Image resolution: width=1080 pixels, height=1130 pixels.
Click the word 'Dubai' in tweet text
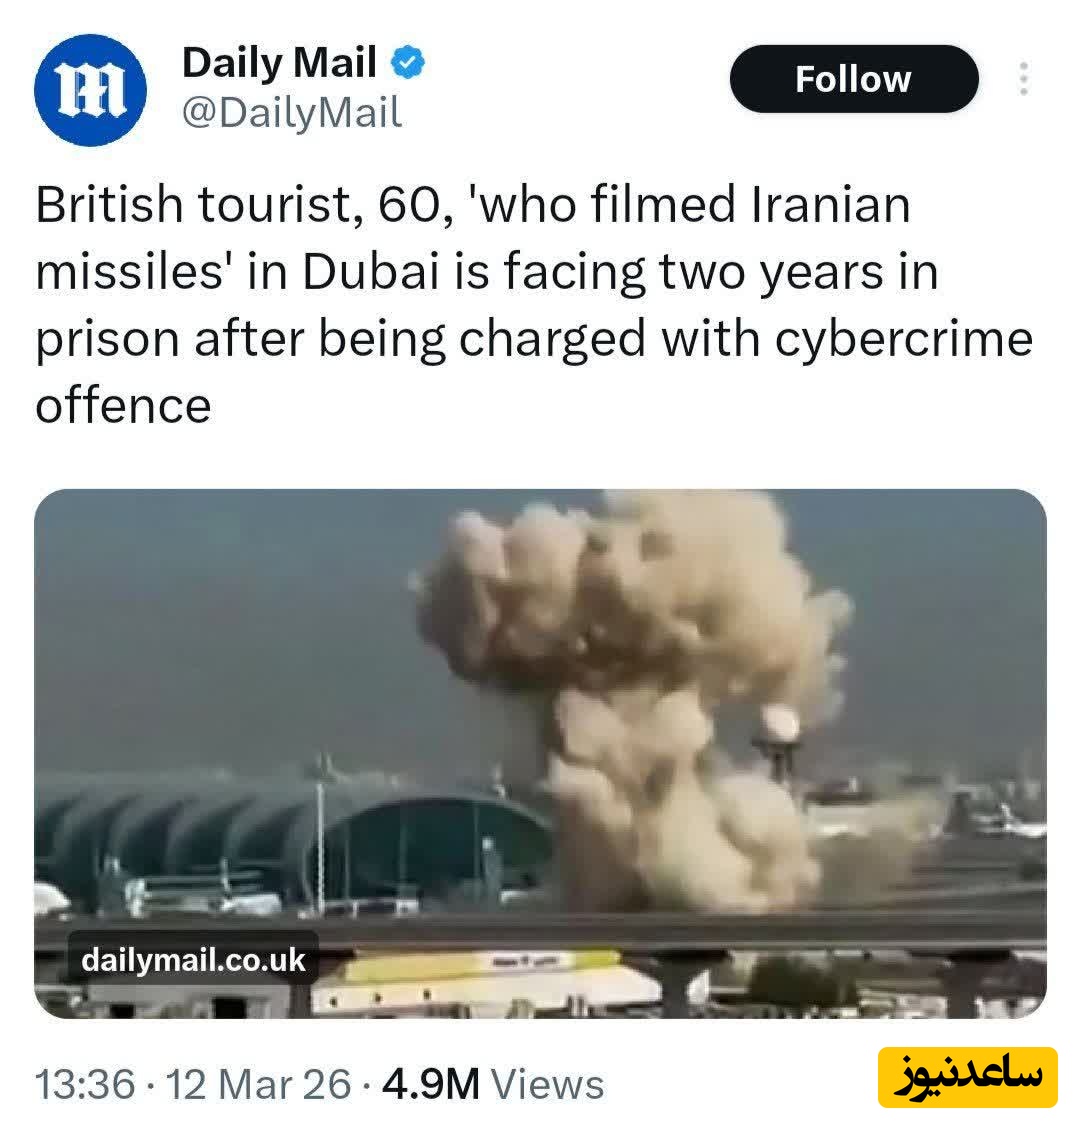coord(371,272)
